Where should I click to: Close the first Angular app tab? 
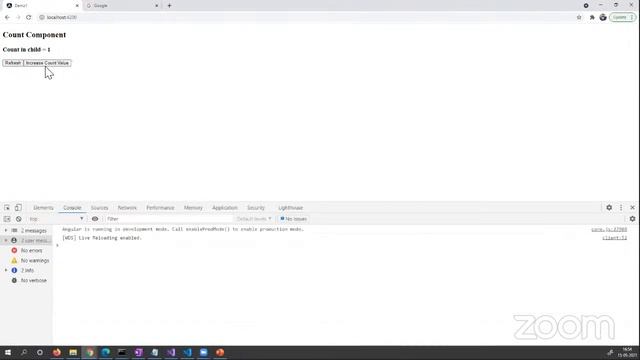(77, 6)
